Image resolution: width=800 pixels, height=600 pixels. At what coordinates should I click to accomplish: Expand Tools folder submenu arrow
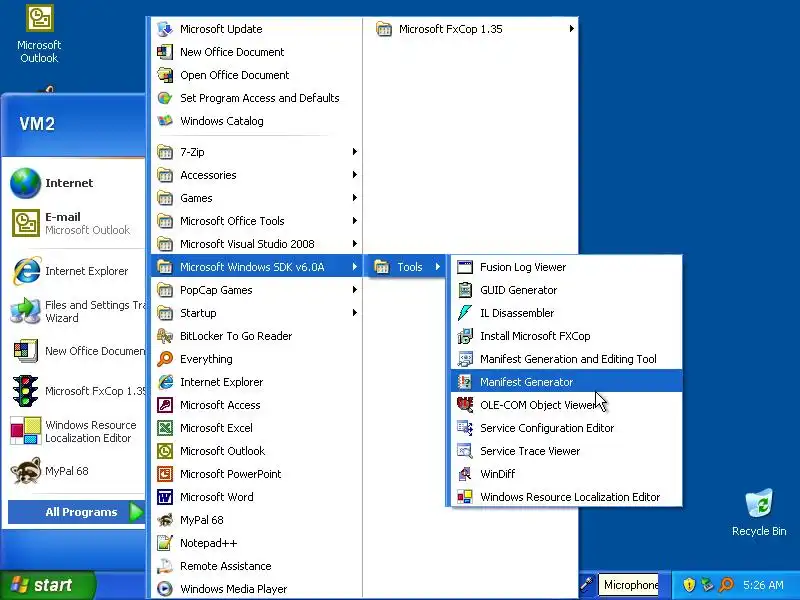(437, 266)
